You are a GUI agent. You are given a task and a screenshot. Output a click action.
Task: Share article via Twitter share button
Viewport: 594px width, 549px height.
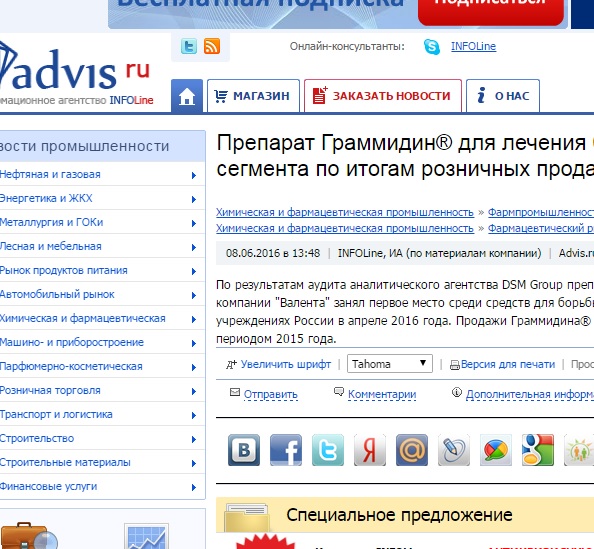point(328,450)
